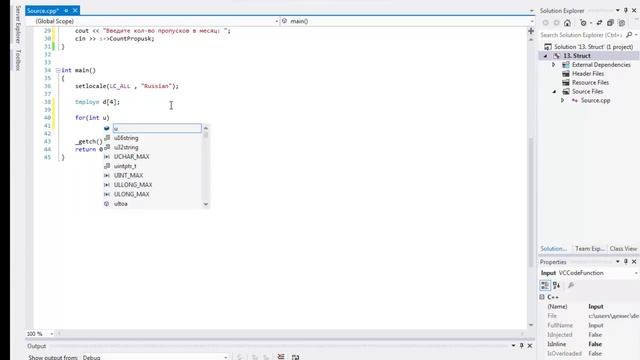640x360 pixels.
Task: Open the Solution Explorer bottom tab
Action: pyautogui.click(x=554, y=249)
